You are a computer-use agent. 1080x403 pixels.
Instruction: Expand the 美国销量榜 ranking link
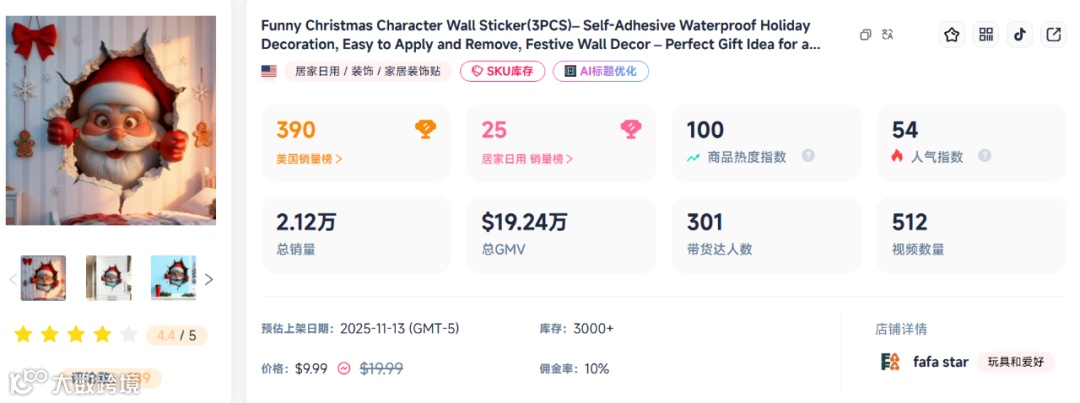(309, 158)
